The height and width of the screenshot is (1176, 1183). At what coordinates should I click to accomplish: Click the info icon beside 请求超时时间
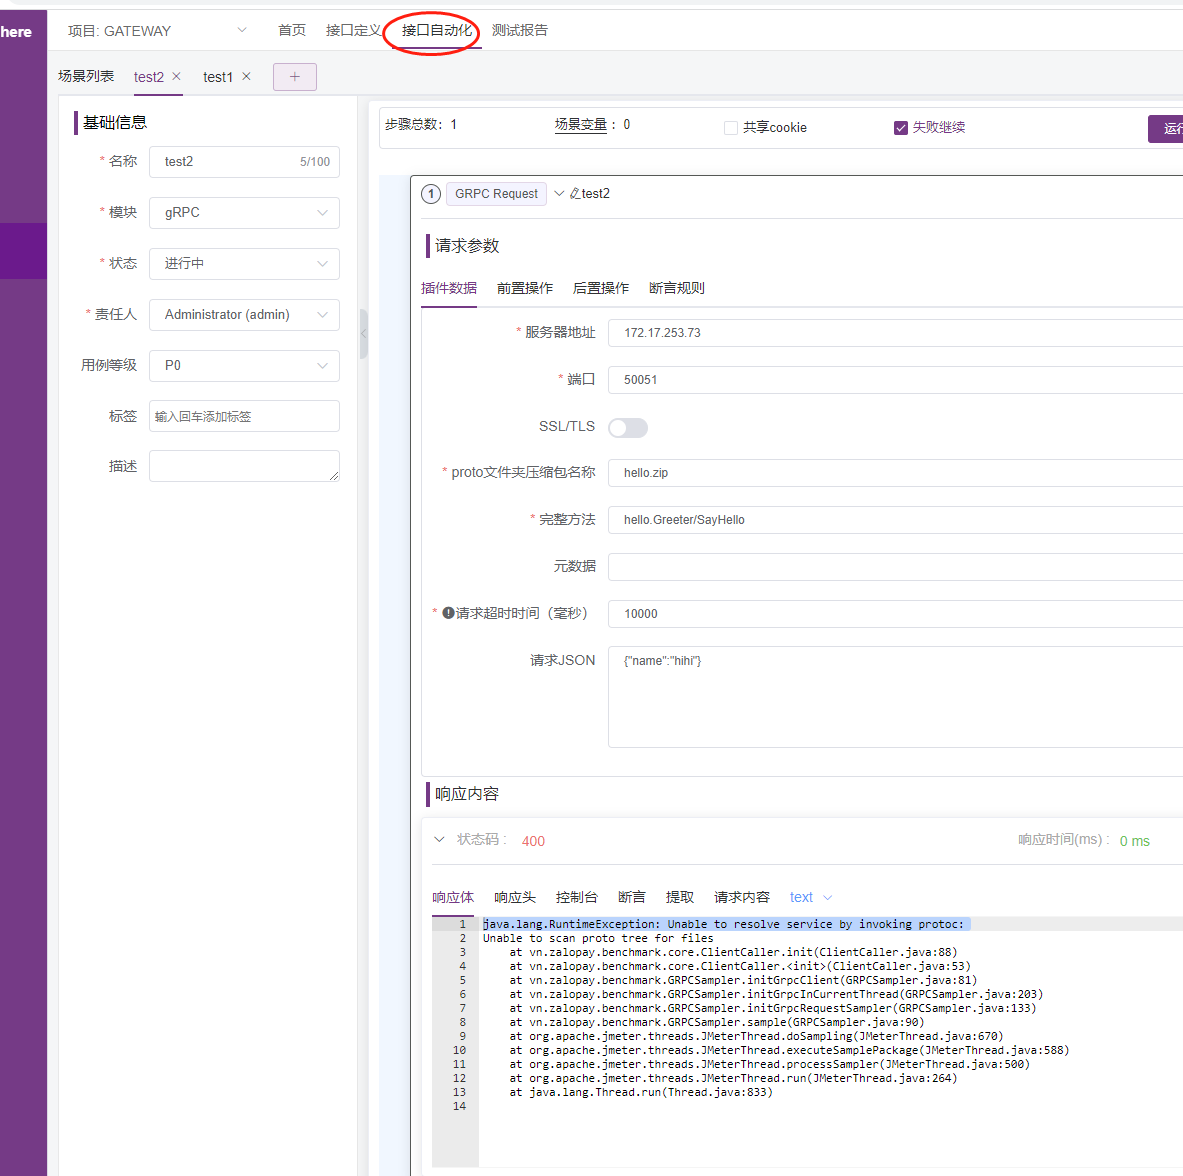click(447, 613)
